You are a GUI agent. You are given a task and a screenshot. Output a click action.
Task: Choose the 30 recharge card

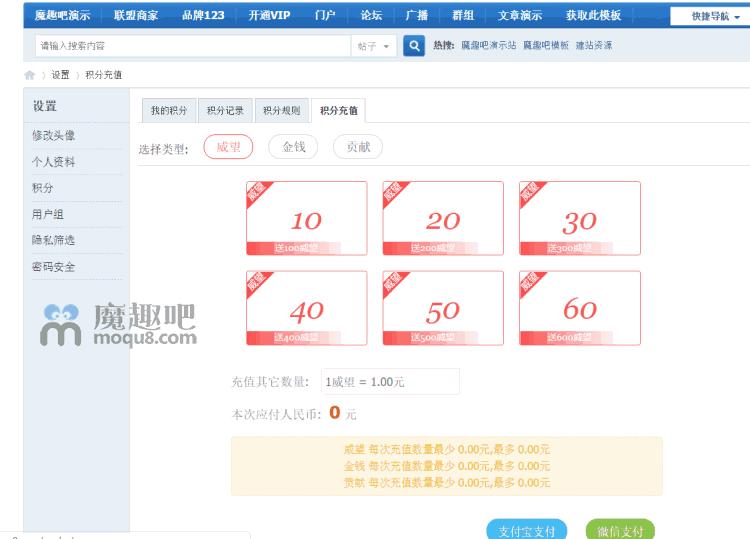[580, 218]
